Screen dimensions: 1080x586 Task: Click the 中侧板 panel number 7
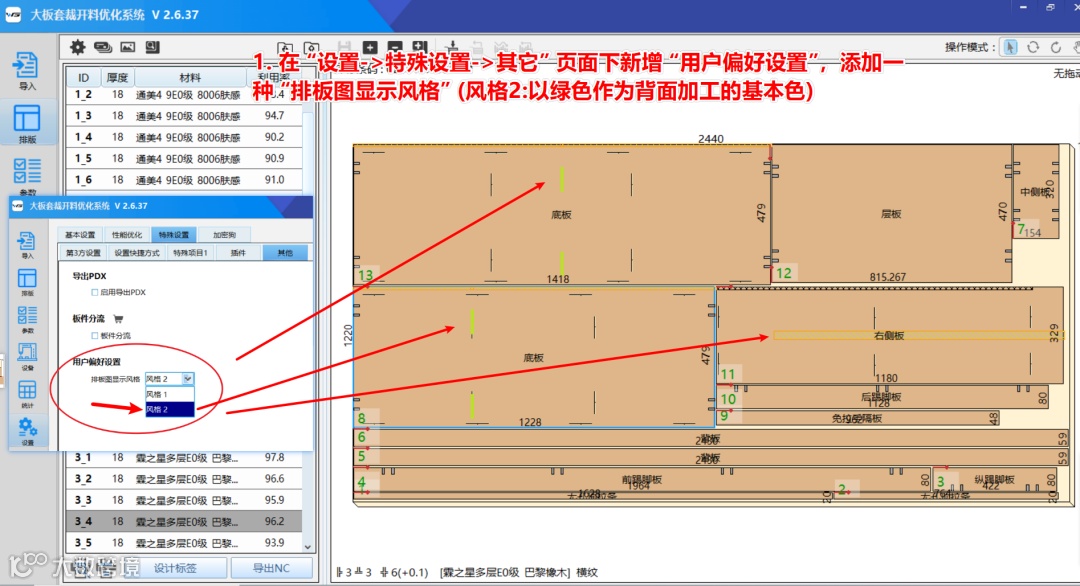pos(1035,191)
